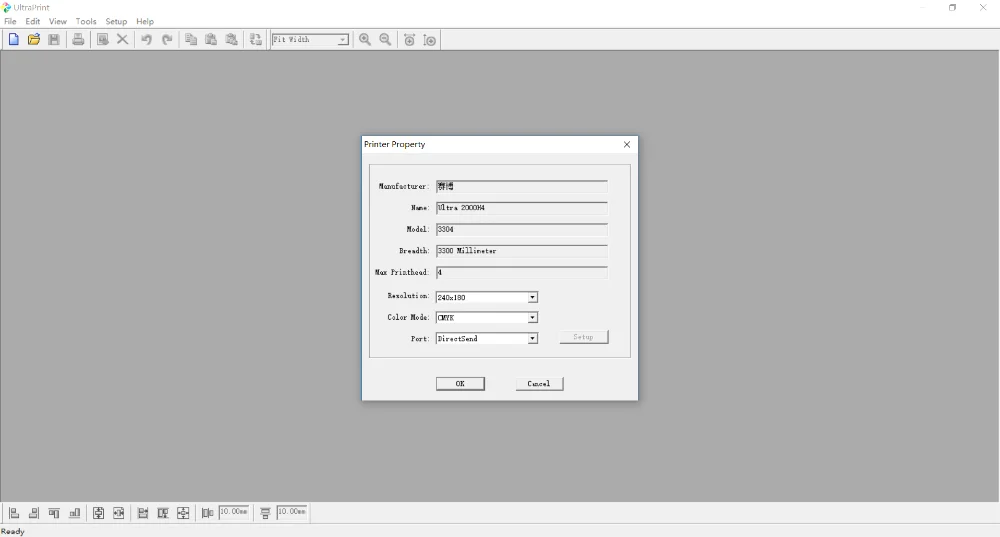Click the printer icon in the toolbar
The width and height of the screenshot is (1000, 537).
(78, 40)
